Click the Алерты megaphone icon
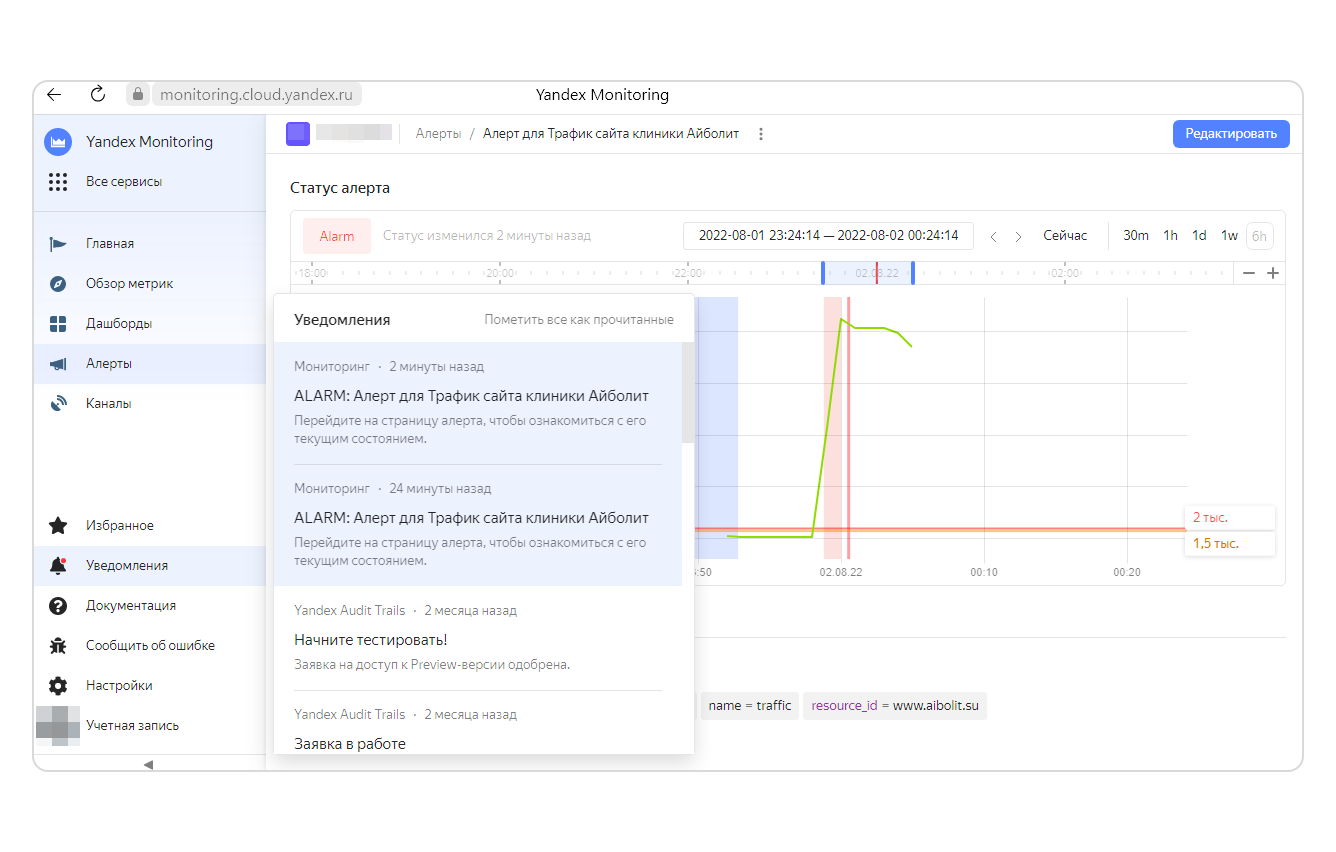 click(58, 364)
